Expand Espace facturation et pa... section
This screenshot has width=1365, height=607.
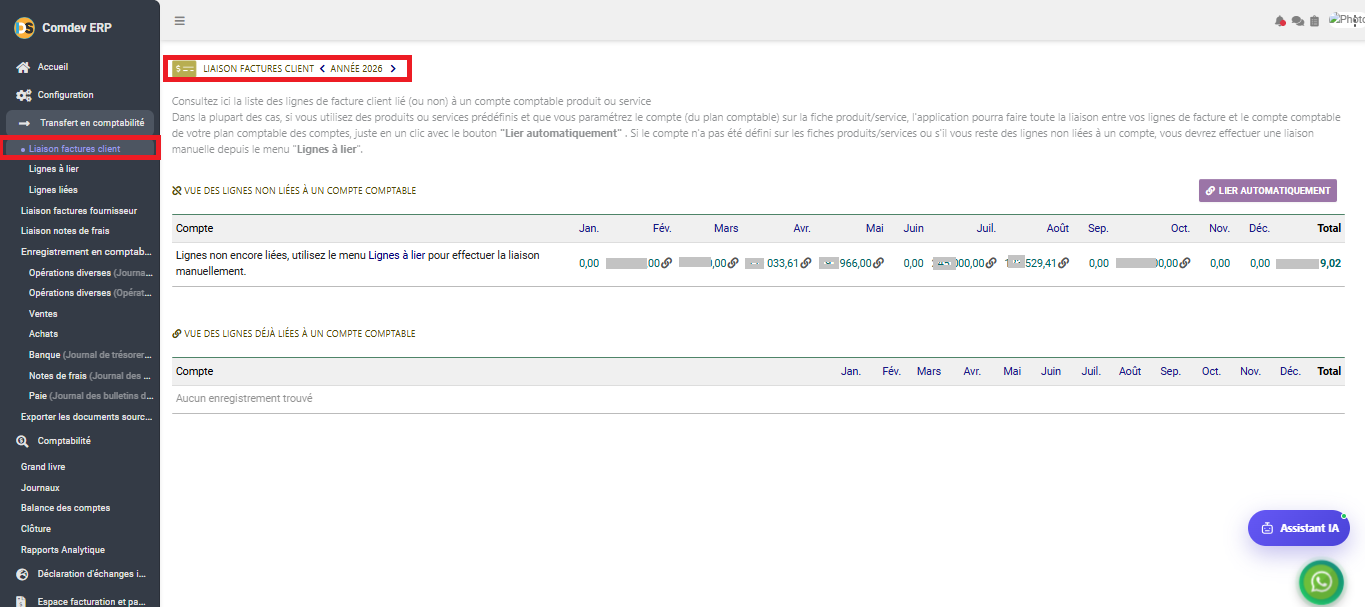[92, 602]
